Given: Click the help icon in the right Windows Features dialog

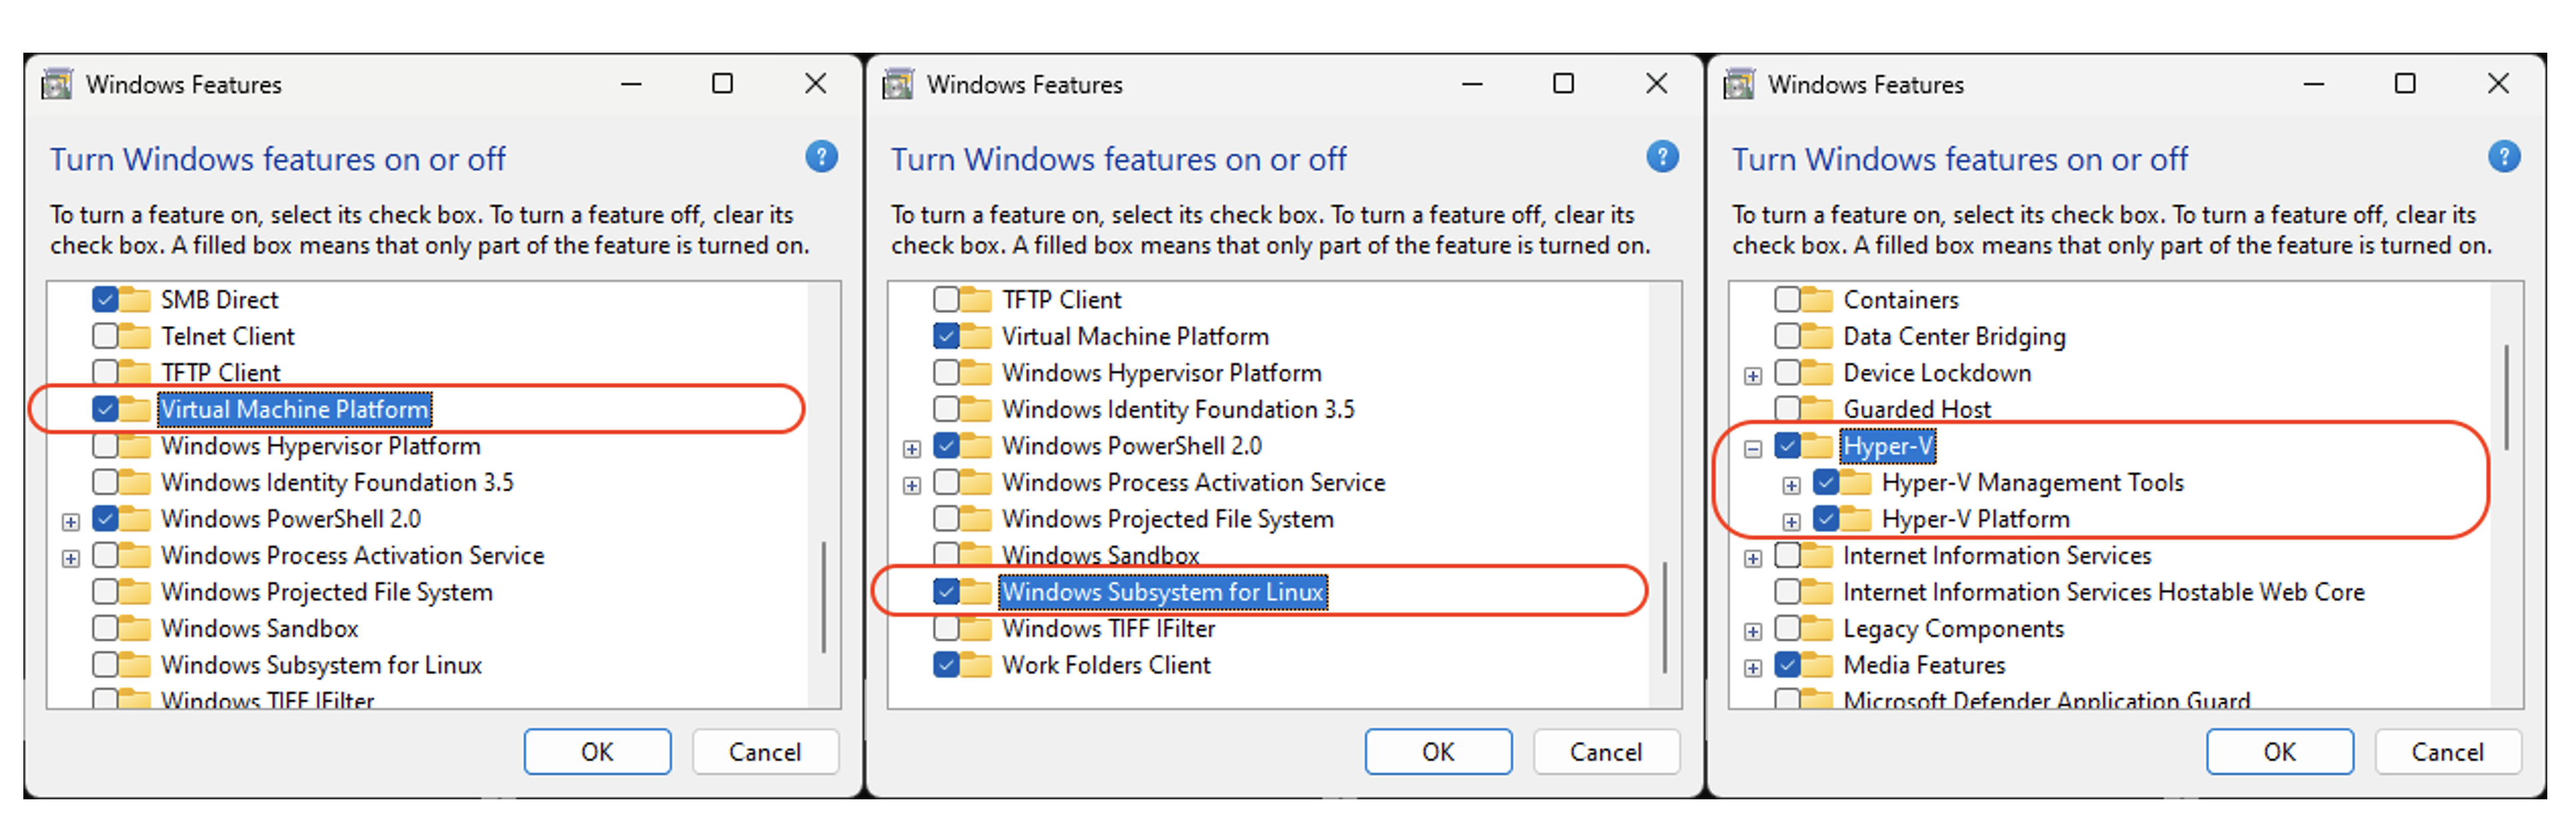Looking at the screenshot, I should coord(2503,157).
